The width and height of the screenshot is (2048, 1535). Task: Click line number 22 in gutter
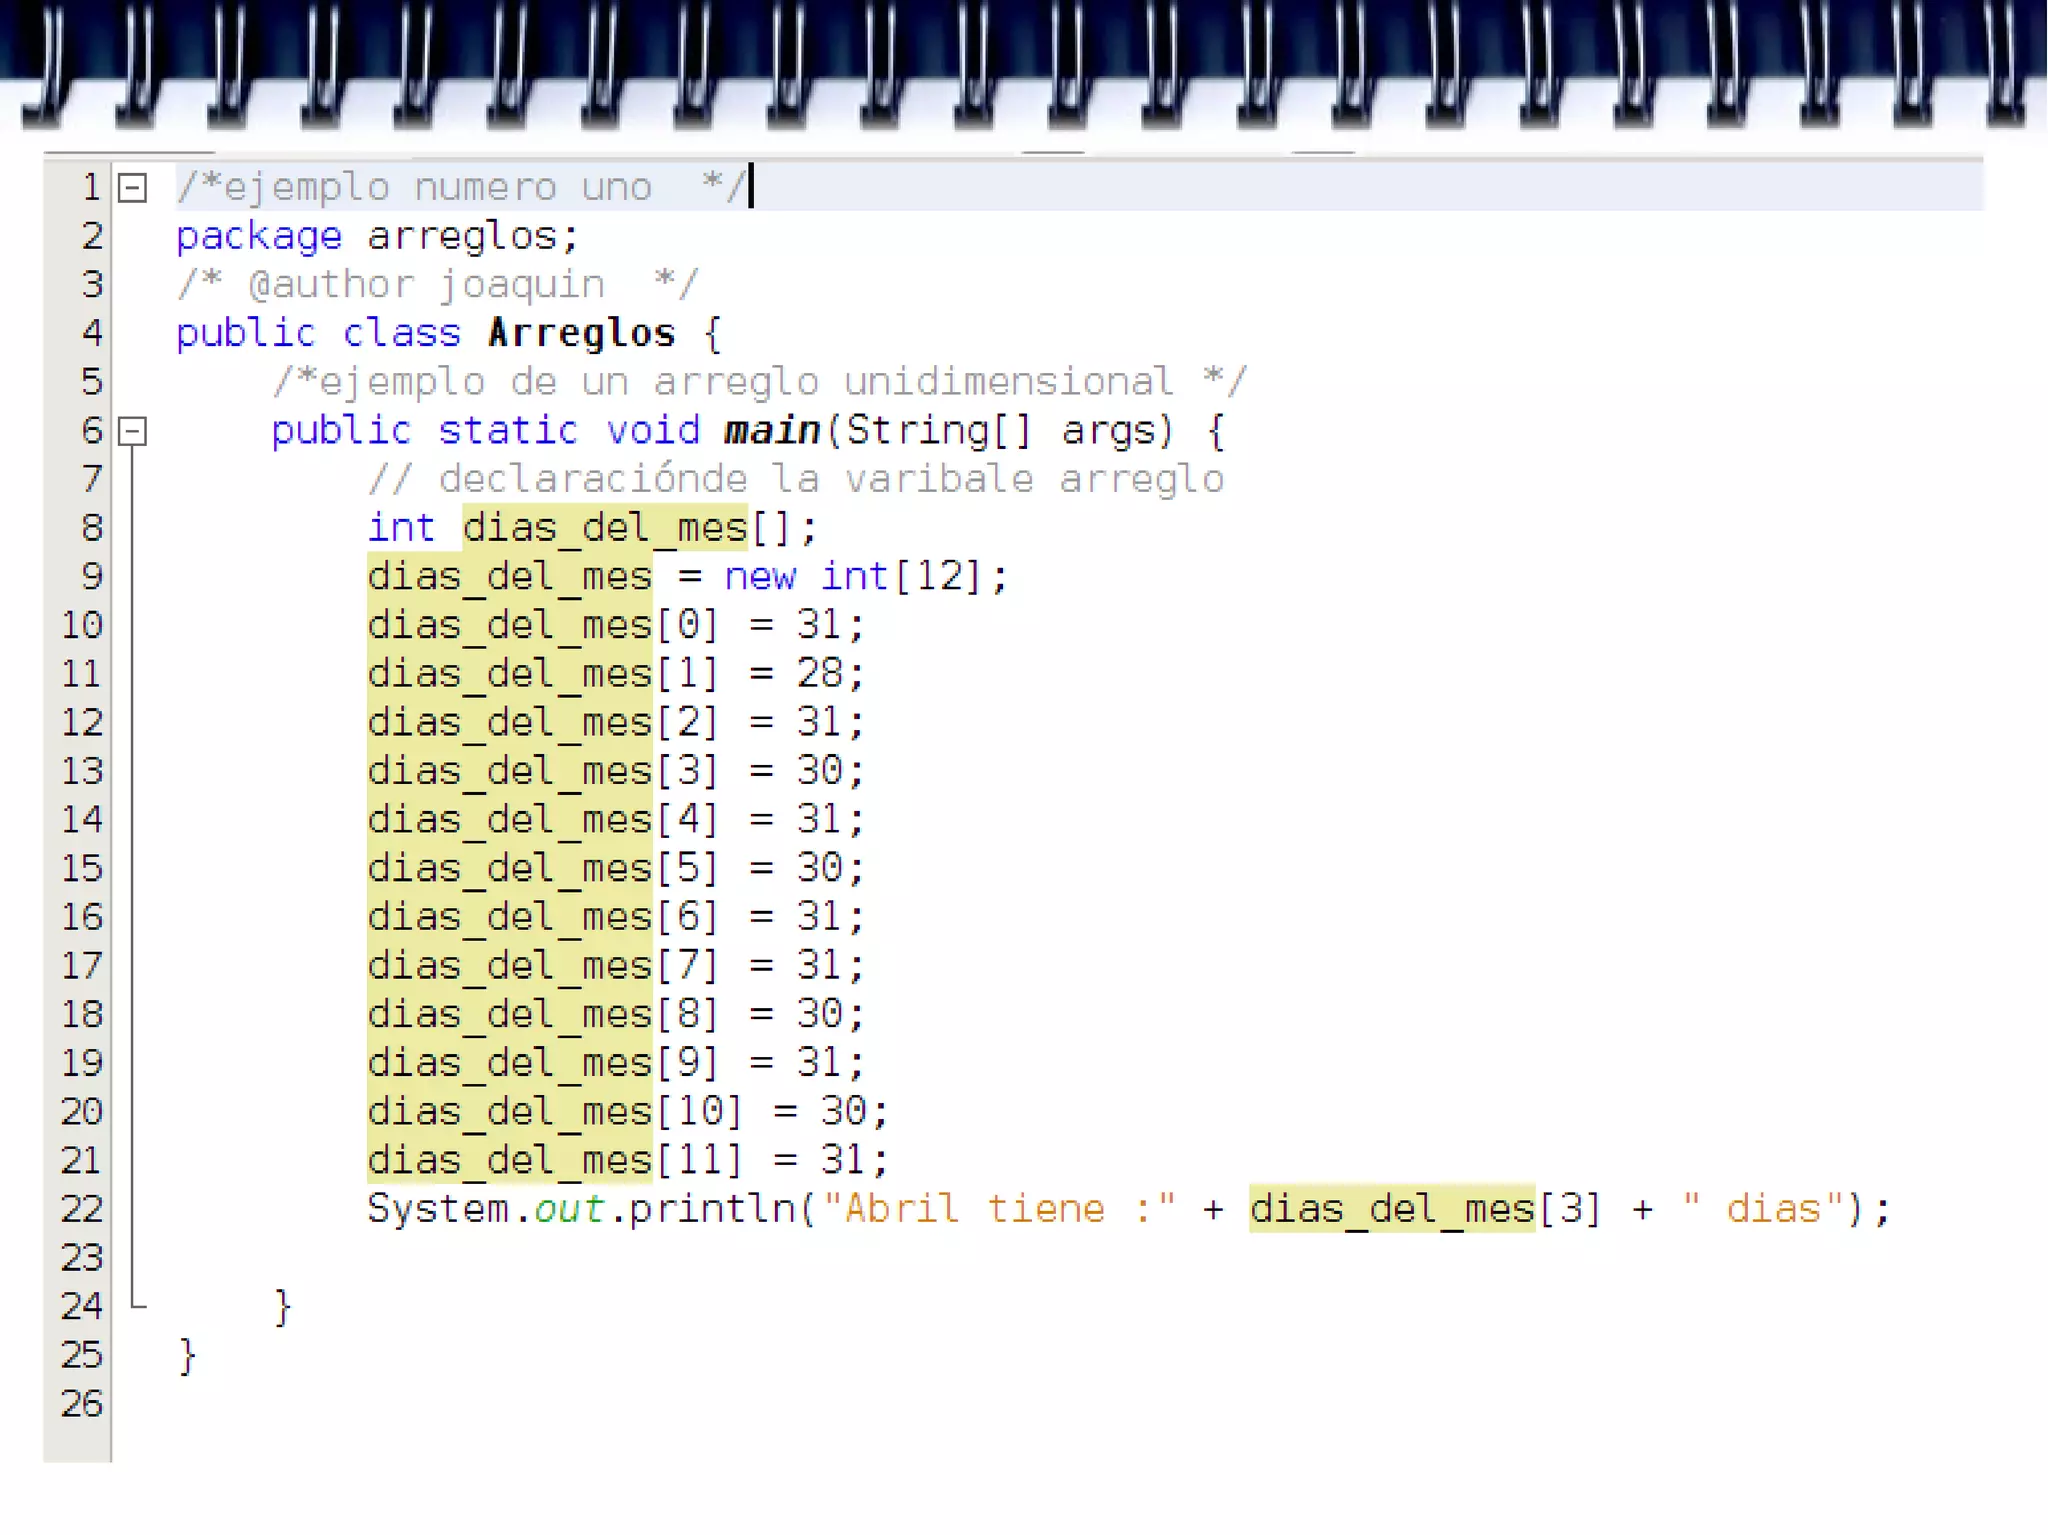tap(82, 1208)
